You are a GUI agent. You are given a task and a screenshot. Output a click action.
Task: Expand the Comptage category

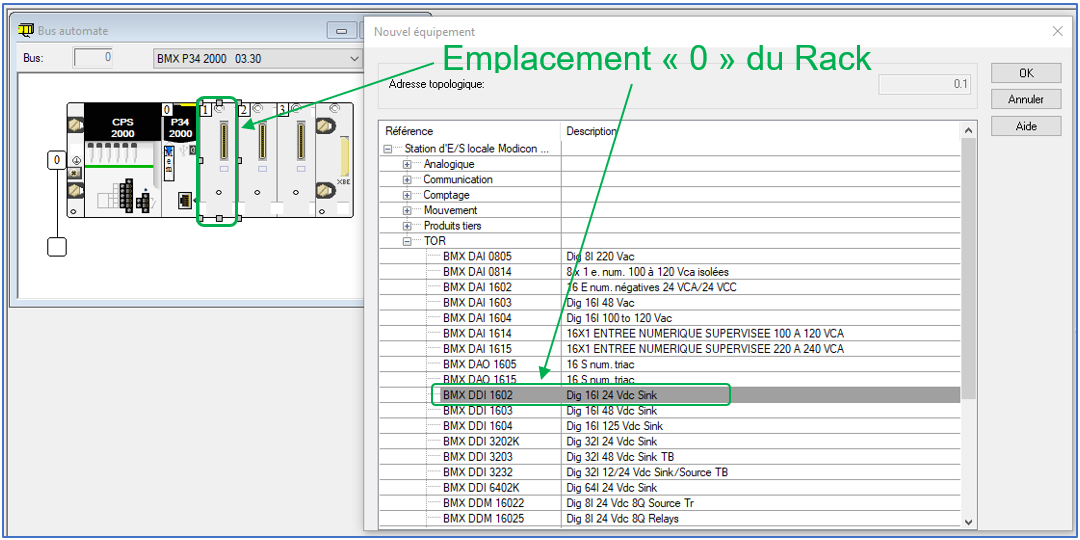tap(407, 195)
